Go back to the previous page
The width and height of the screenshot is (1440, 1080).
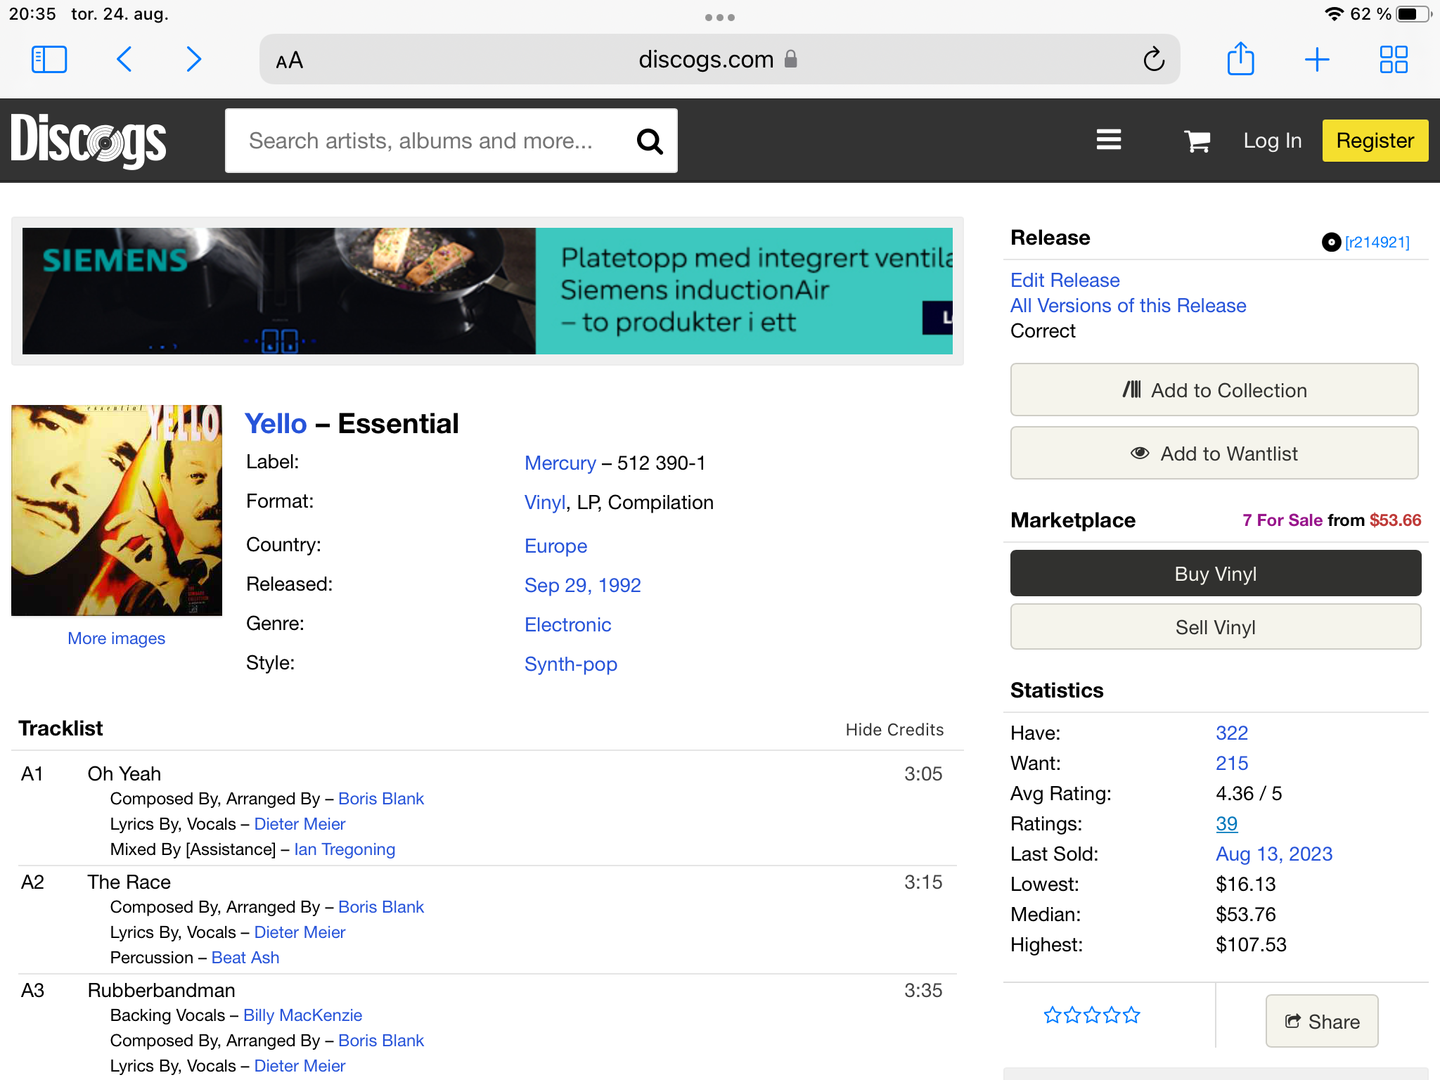[x=124, y=60]
